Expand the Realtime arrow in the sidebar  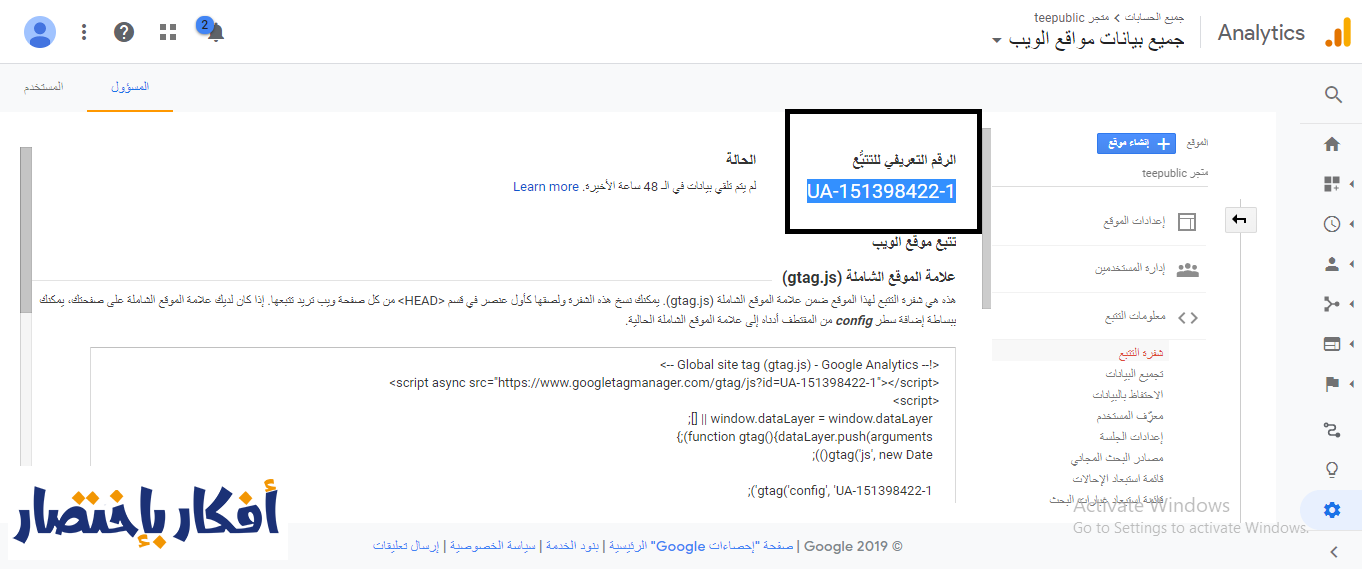point(1352,224)
